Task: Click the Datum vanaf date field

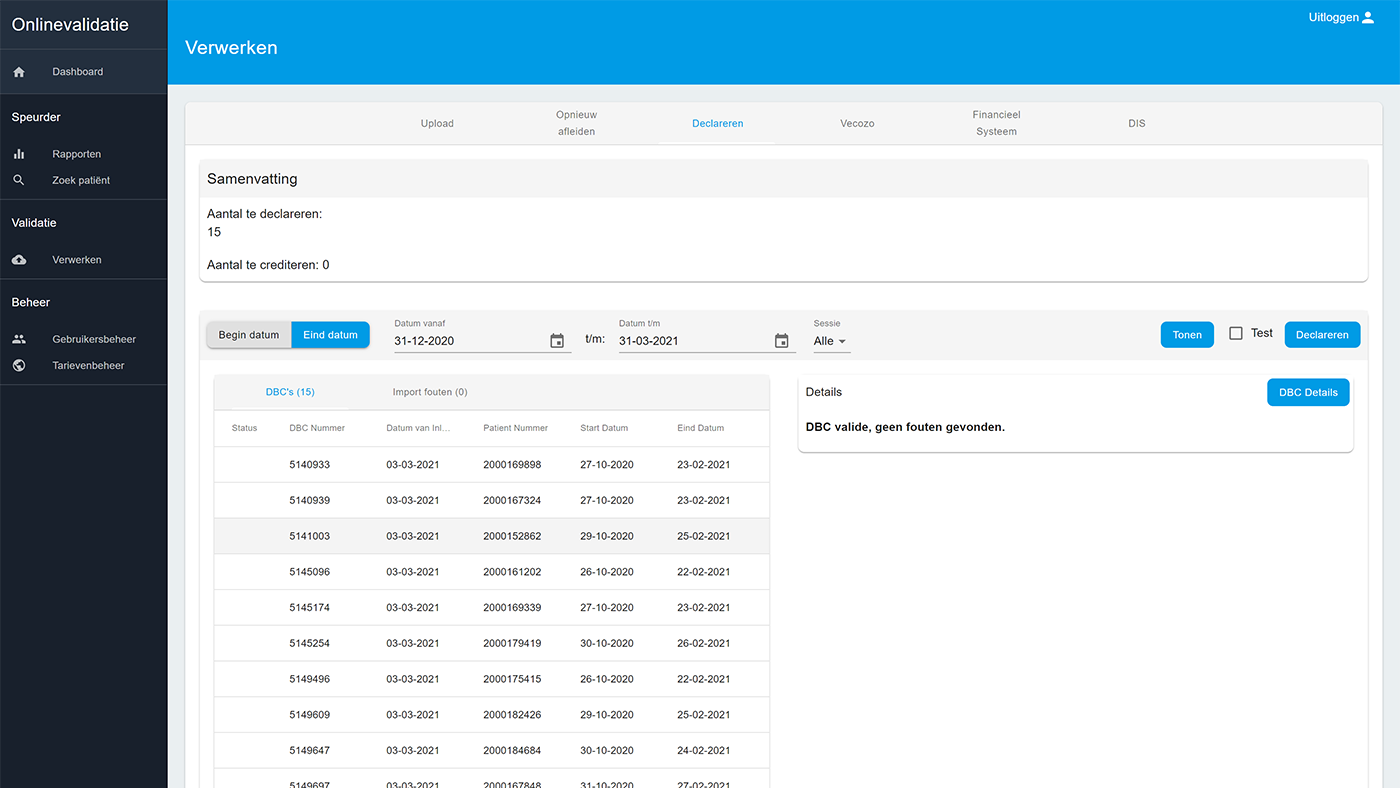Action: tap(468, 341)
